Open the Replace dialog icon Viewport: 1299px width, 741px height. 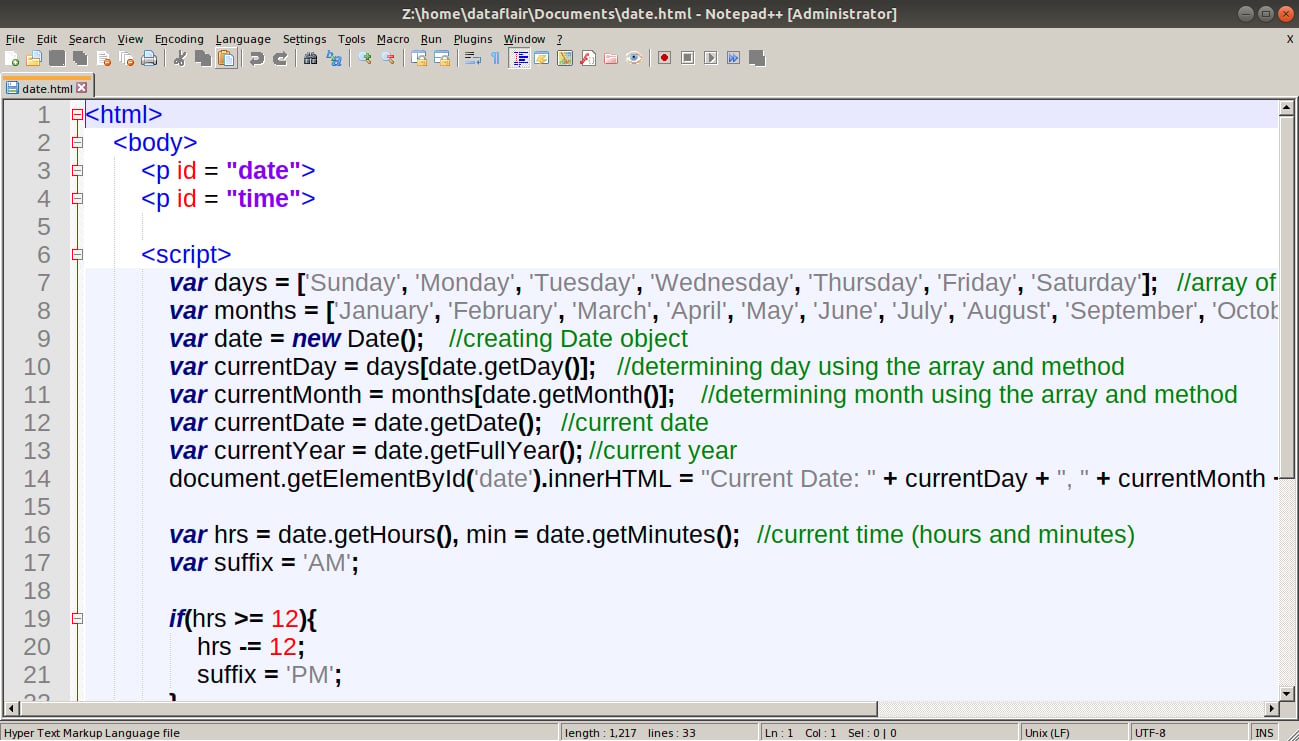pos(333,58)
